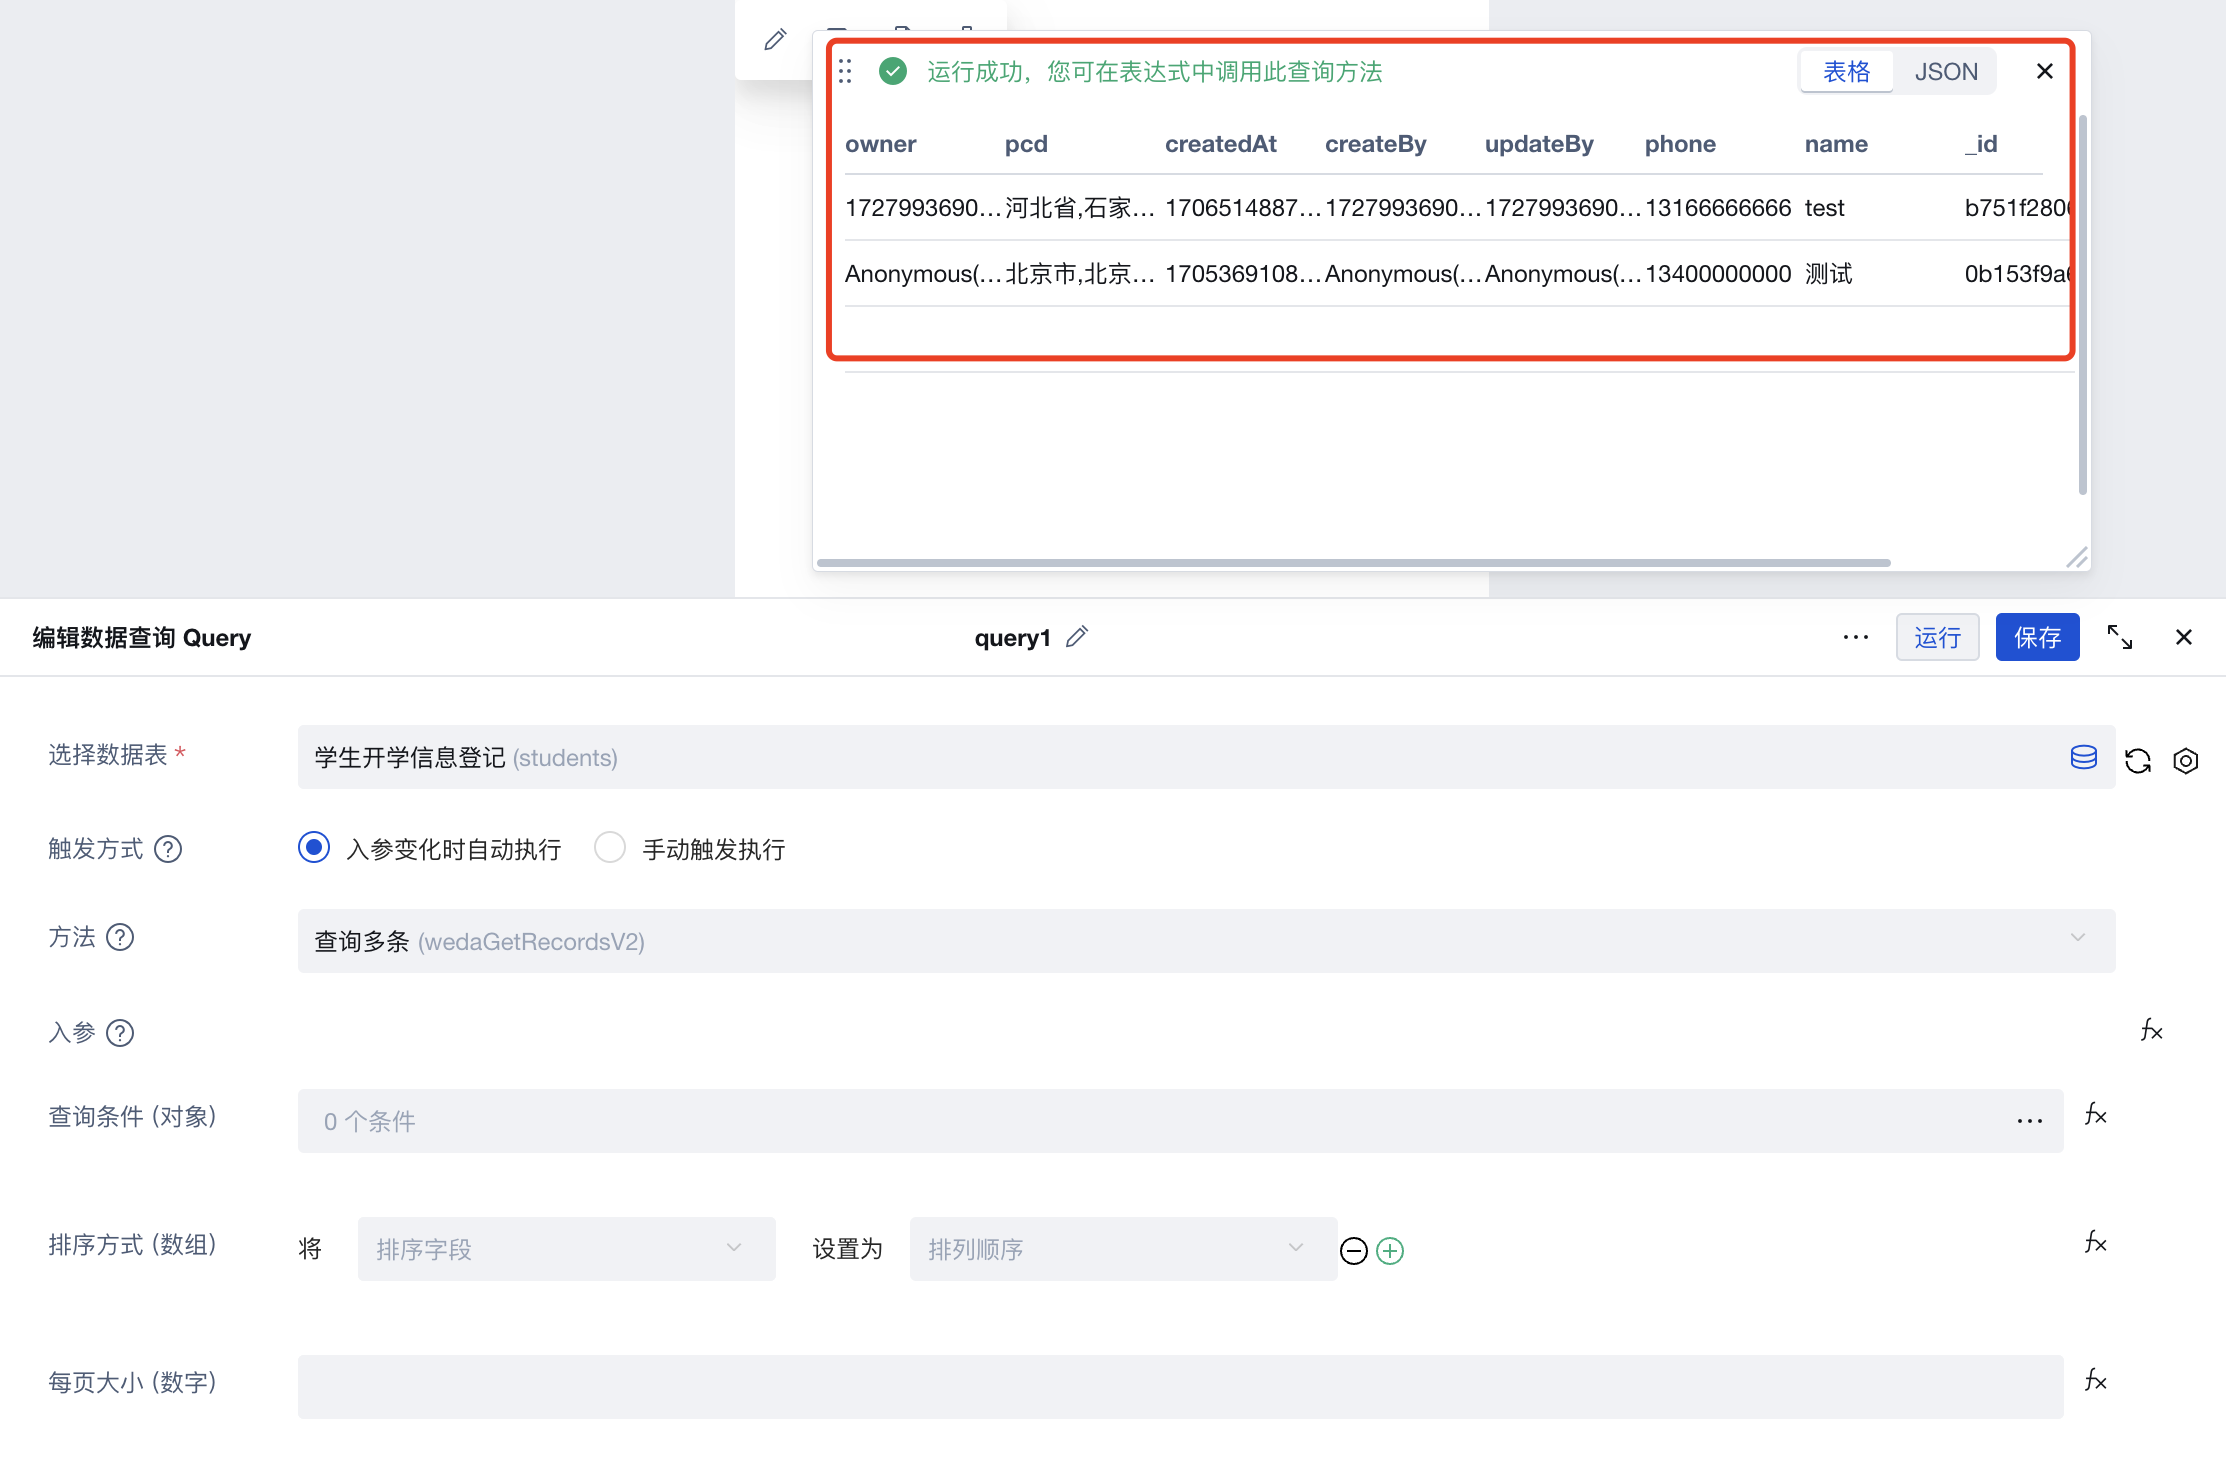Toggle fx expression for 排序方式
The height and width of the screenshot is (1476, 2226).
click(x=2096, y=1243)
